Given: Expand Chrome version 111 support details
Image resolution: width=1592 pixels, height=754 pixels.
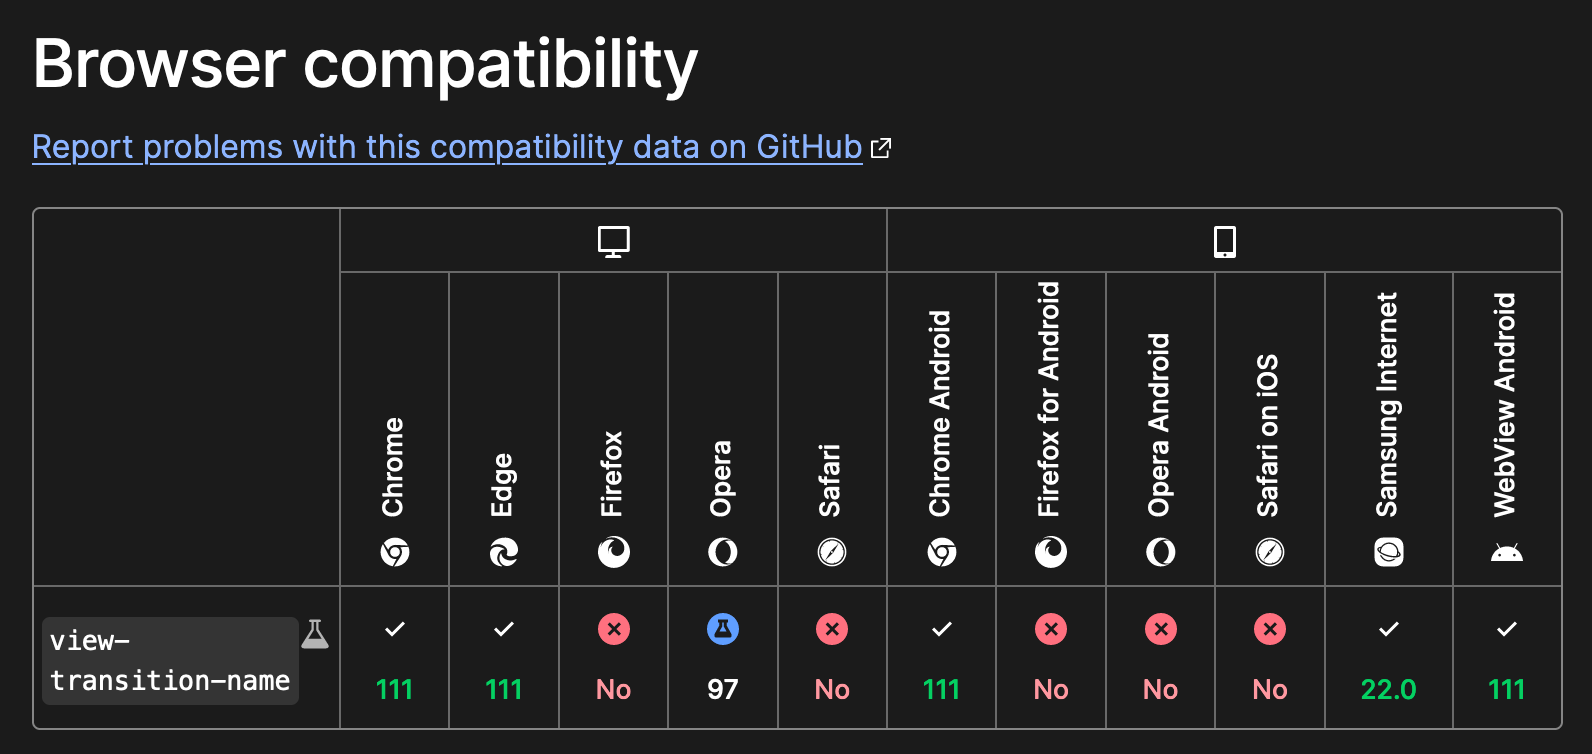Looking at the screenshot, I should click(x=395, y=658).
